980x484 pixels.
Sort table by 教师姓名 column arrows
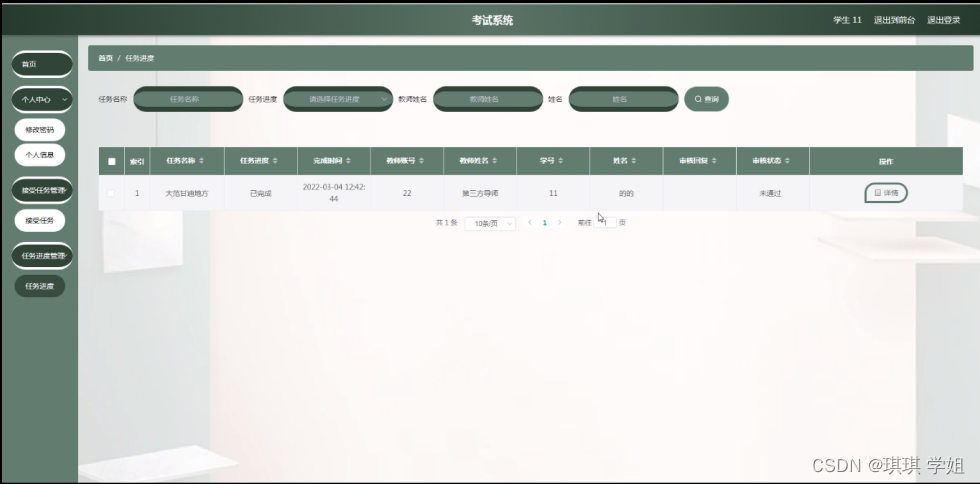pyautogui.click(x=494, y=161)
